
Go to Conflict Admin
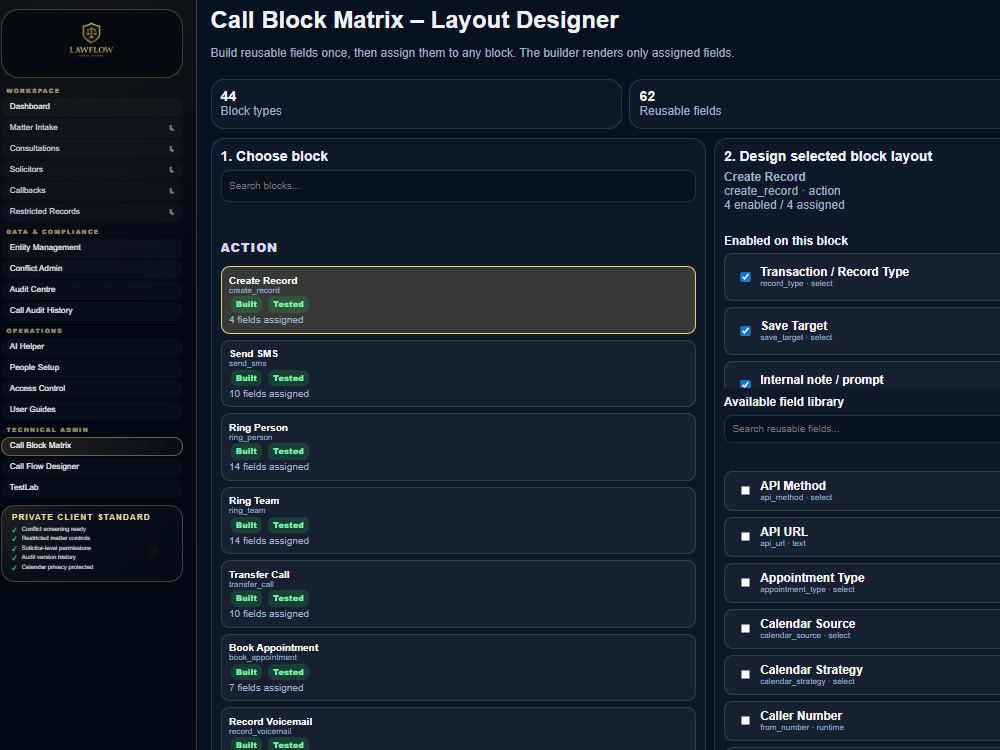point(92,268)
